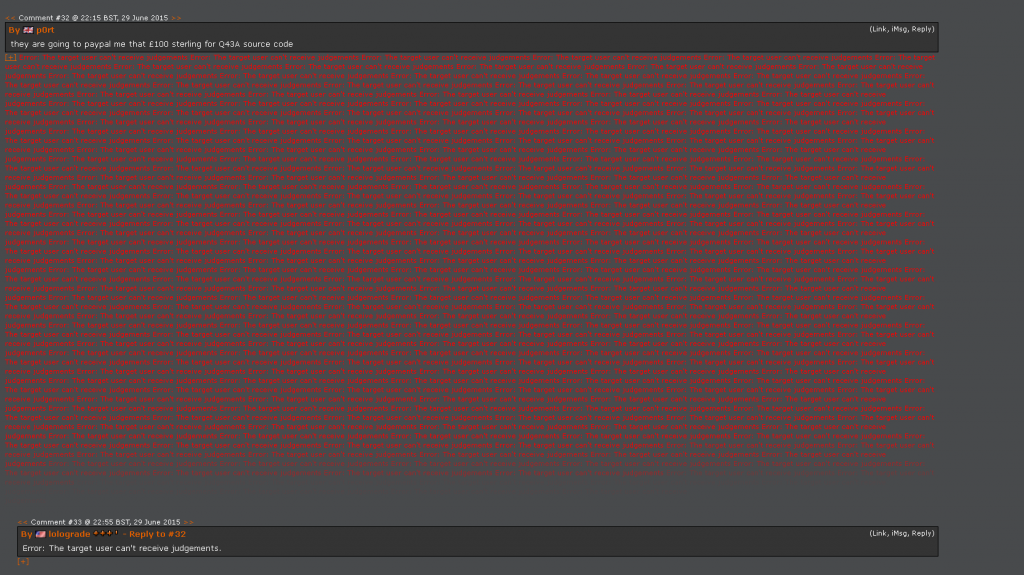Click the >> arrows after Comment #32
The width and height of the screenshot is (1024, 575).
coord(177,18)
